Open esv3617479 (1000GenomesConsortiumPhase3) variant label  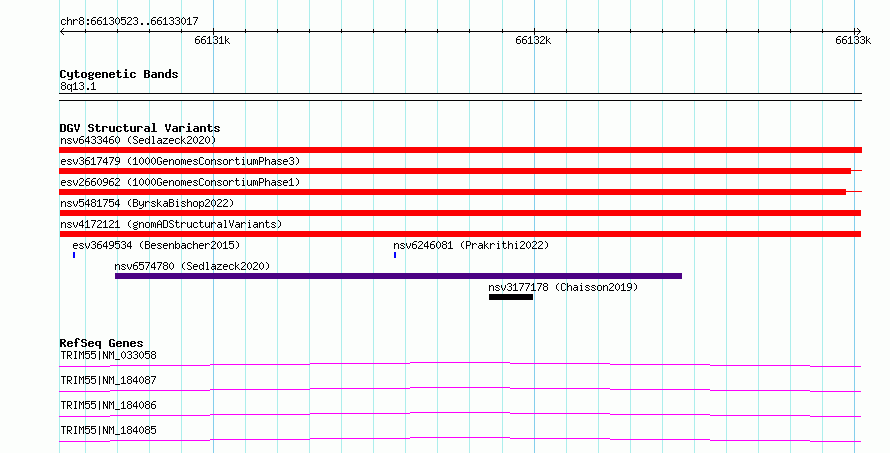click(x=180, y=161)
